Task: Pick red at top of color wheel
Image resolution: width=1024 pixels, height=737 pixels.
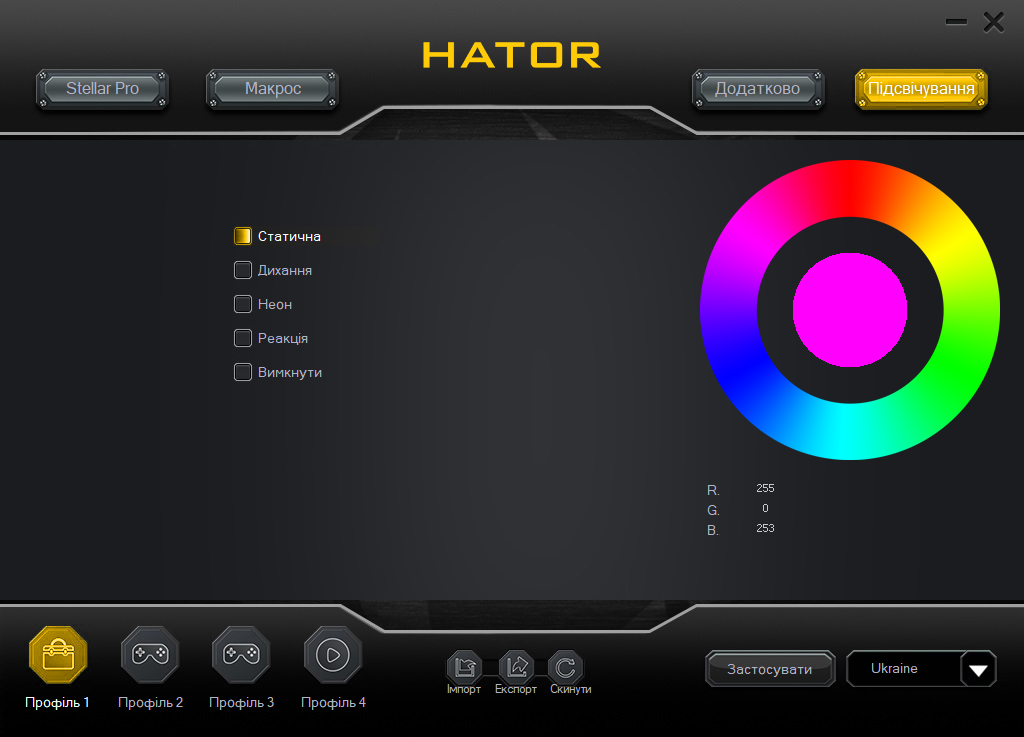Action: click(850, 188)
